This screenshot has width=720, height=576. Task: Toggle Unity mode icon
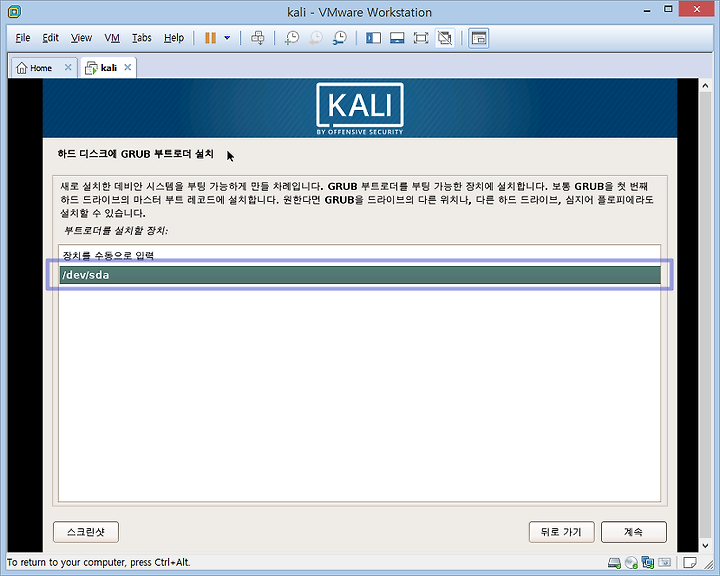pyautogui.click(x=444, y=38)
